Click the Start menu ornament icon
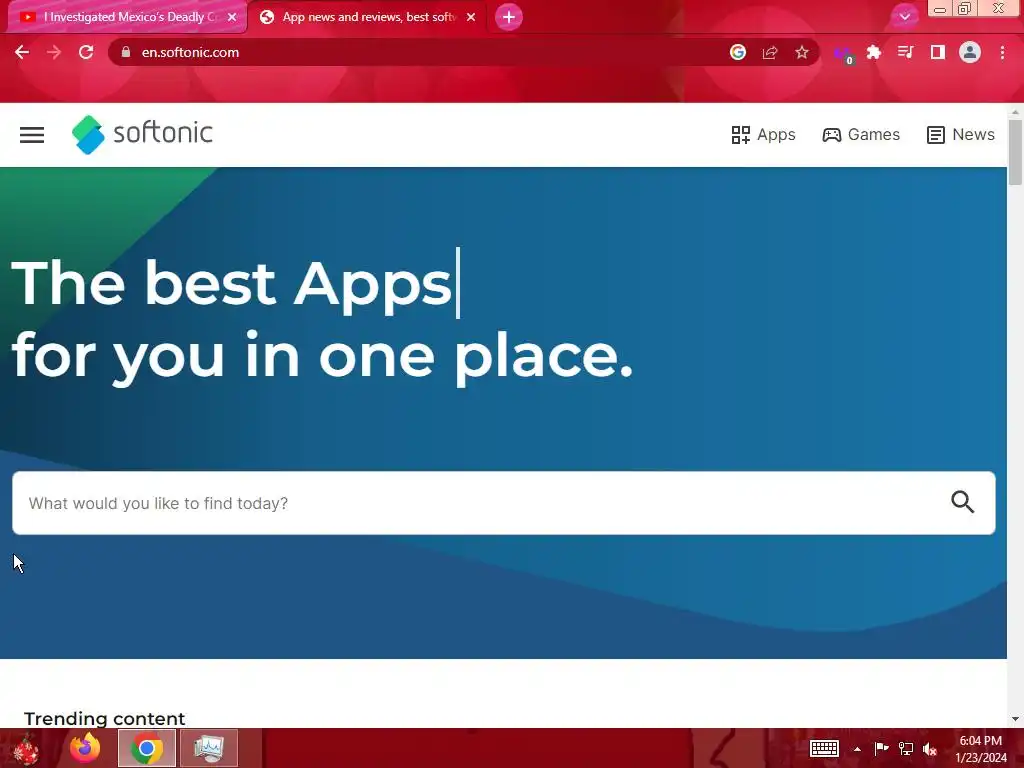The height and width of the screenshot is (768, 1024). (x=26, y=748)
